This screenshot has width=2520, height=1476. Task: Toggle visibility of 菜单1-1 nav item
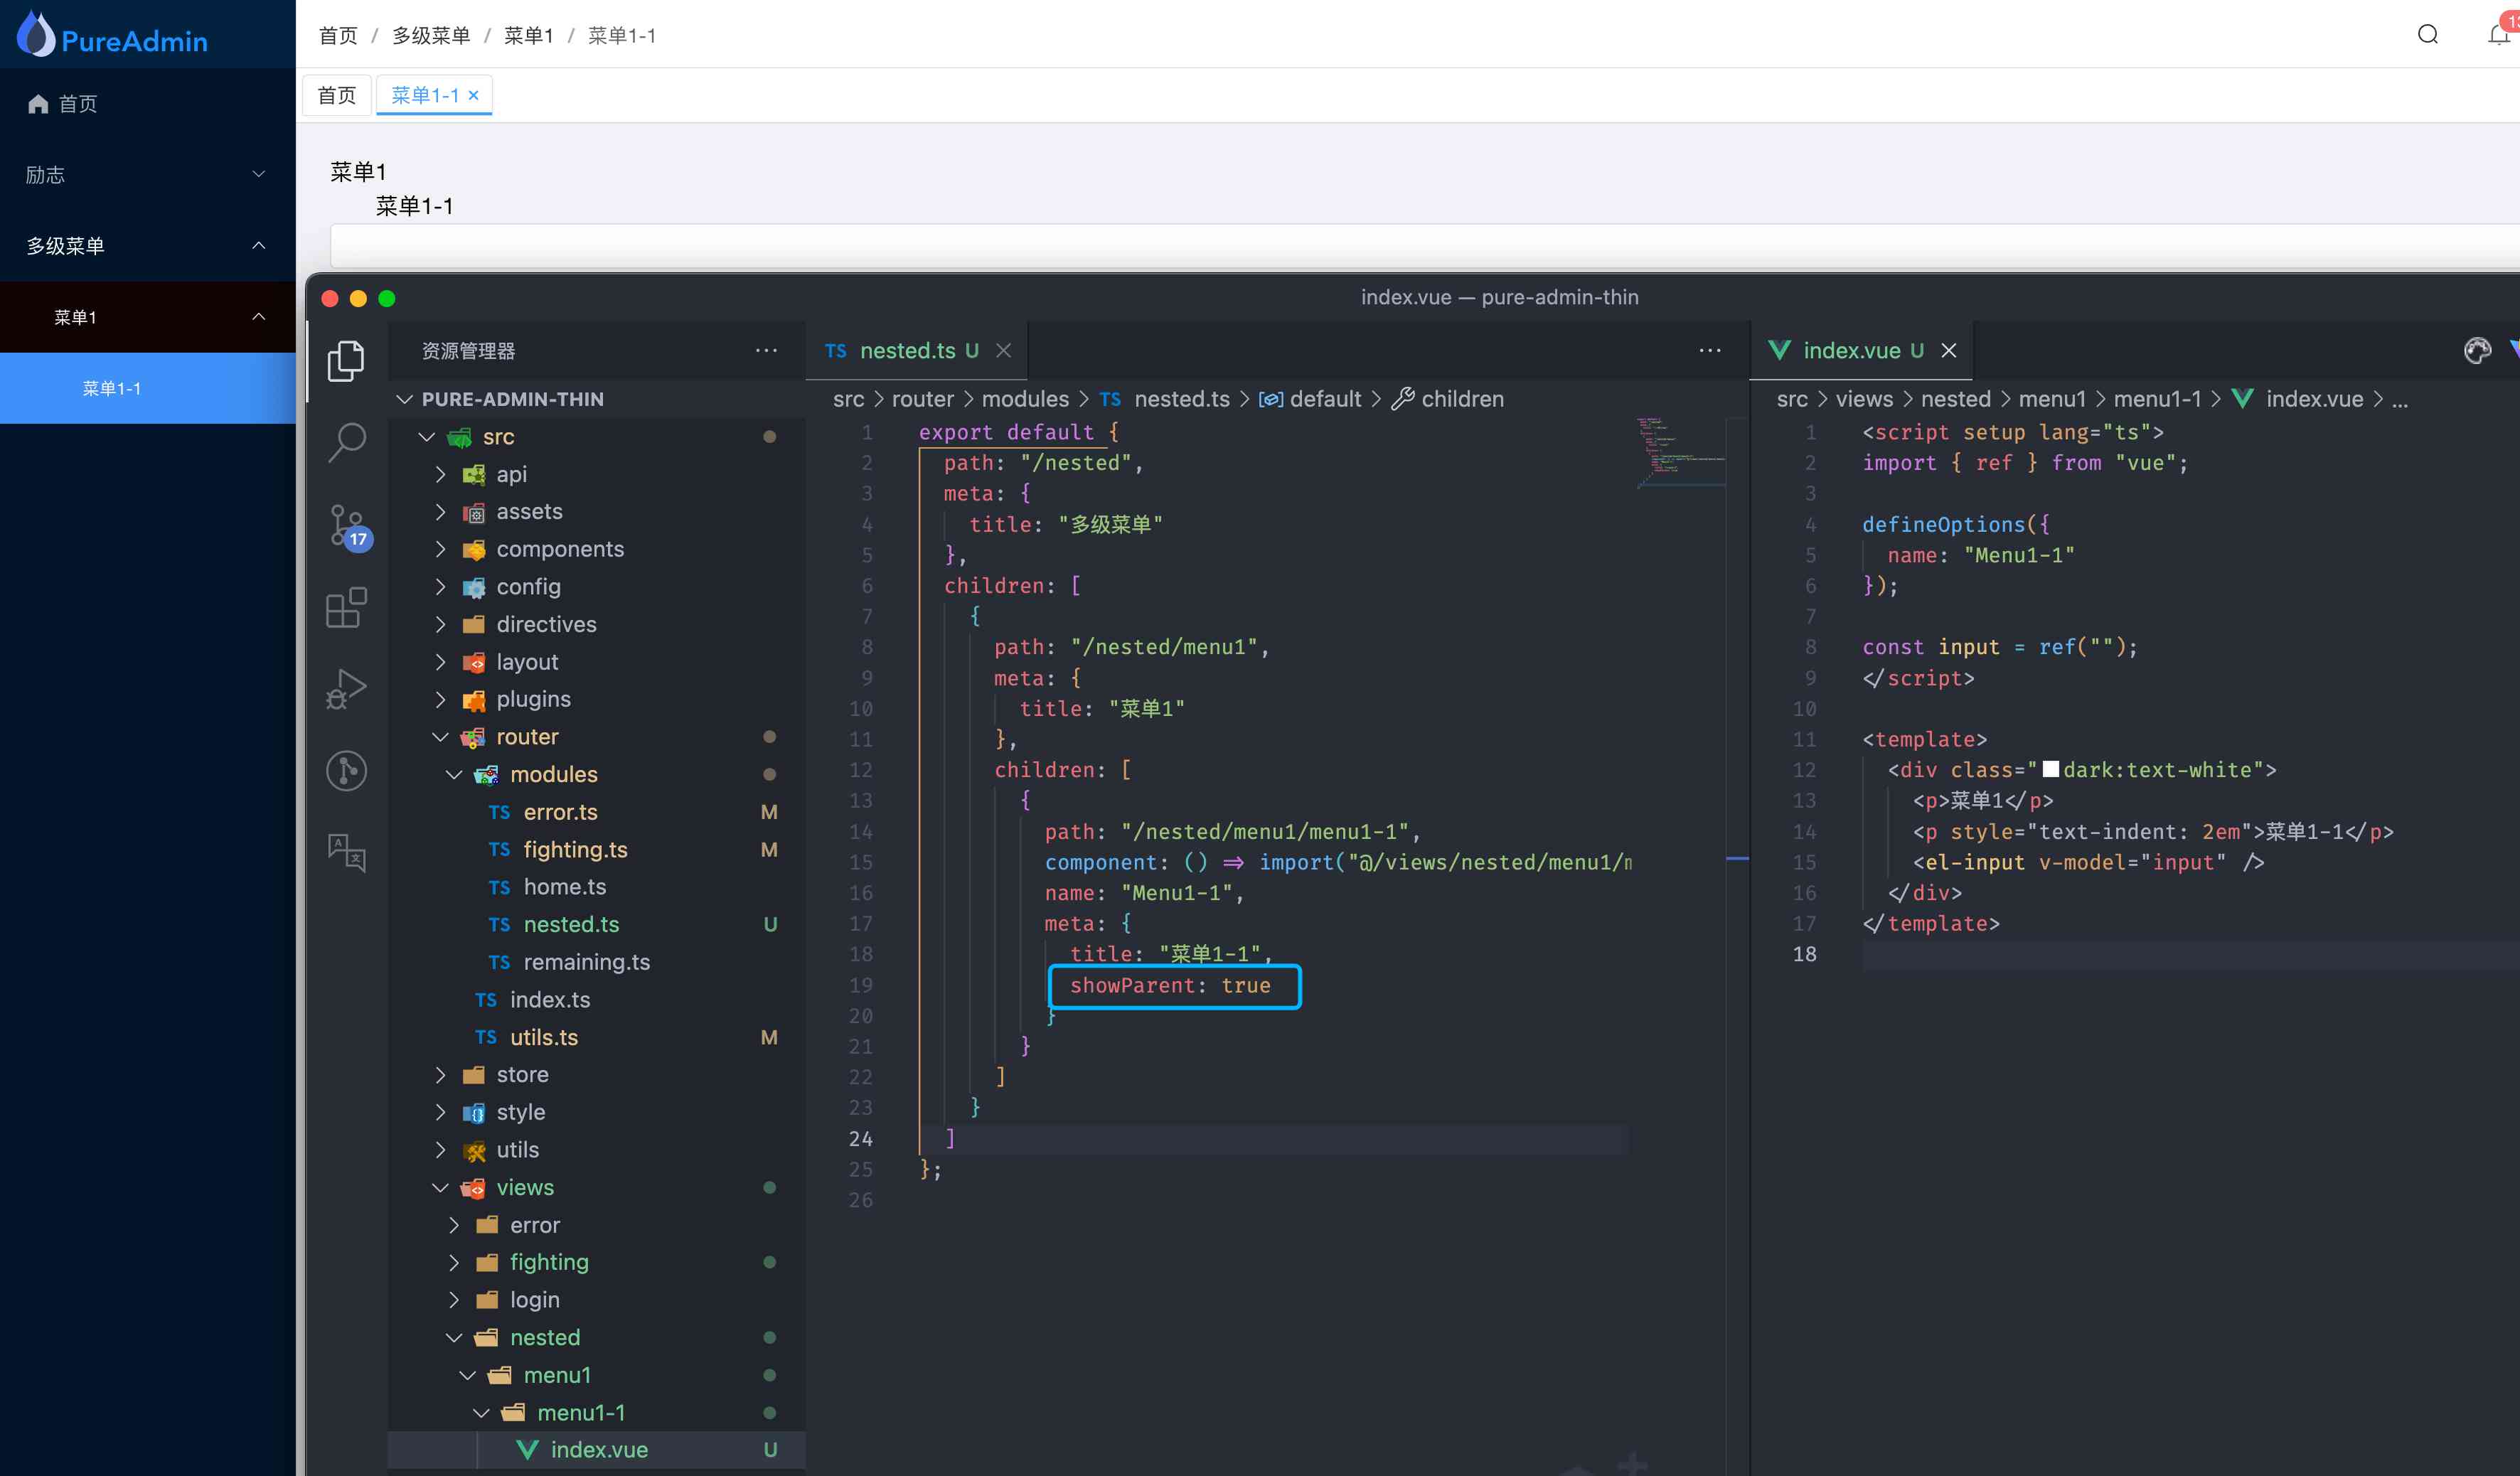tap(257, 316)
